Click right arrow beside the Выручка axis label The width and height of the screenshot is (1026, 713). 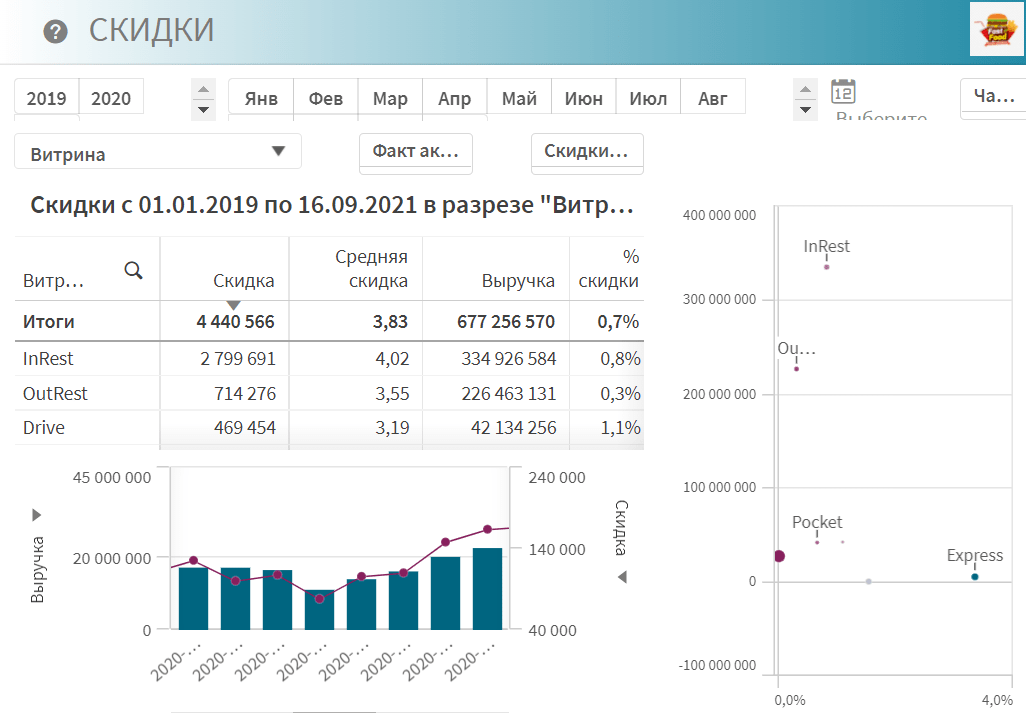(x=37, y=515)
